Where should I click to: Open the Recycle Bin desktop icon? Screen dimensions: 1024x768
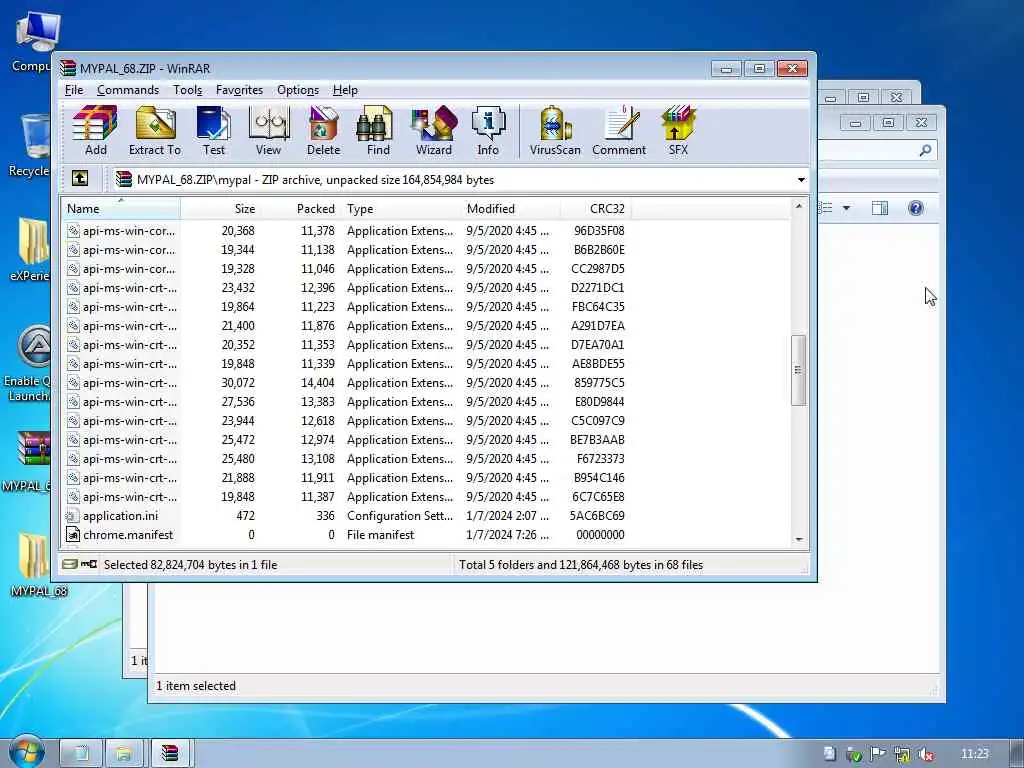click(x=31, y=145)
